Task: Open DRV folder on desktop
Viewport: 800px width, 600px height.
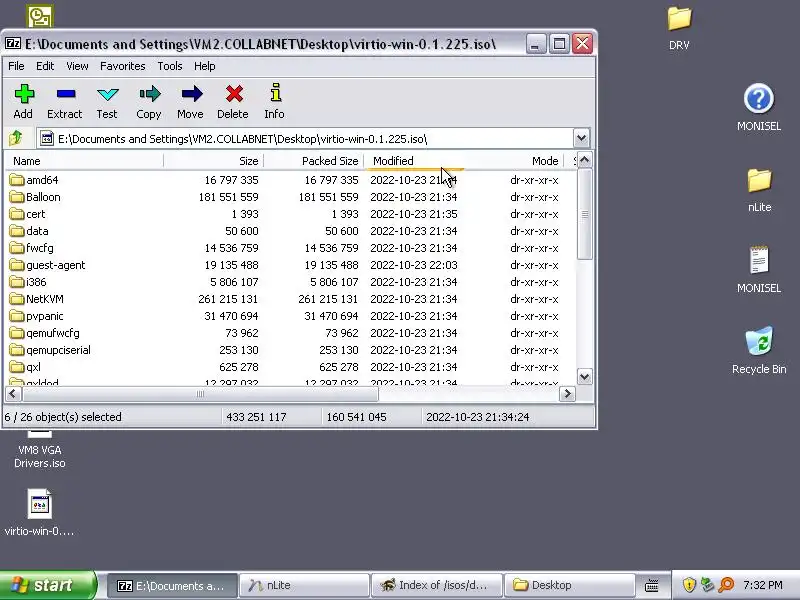Action: [679, 19]
